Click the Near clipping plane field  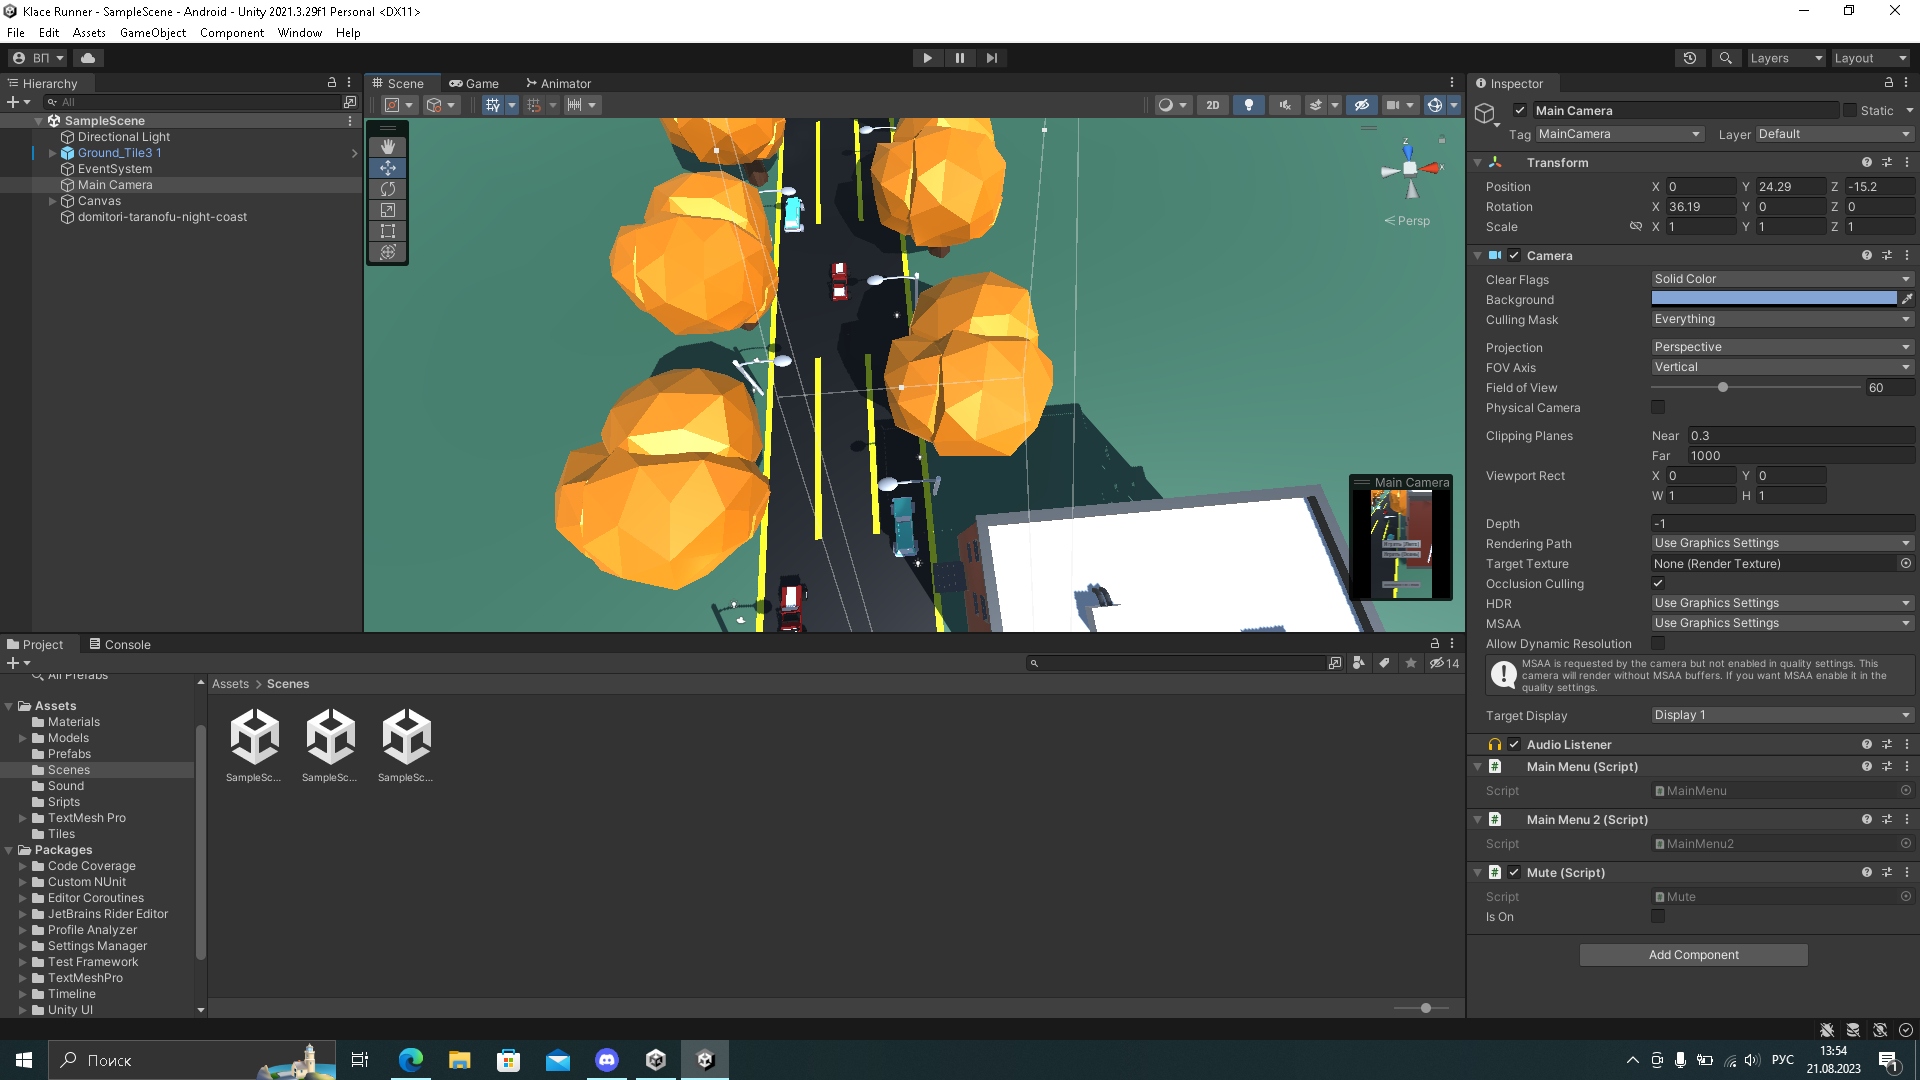coord(1800,436)
